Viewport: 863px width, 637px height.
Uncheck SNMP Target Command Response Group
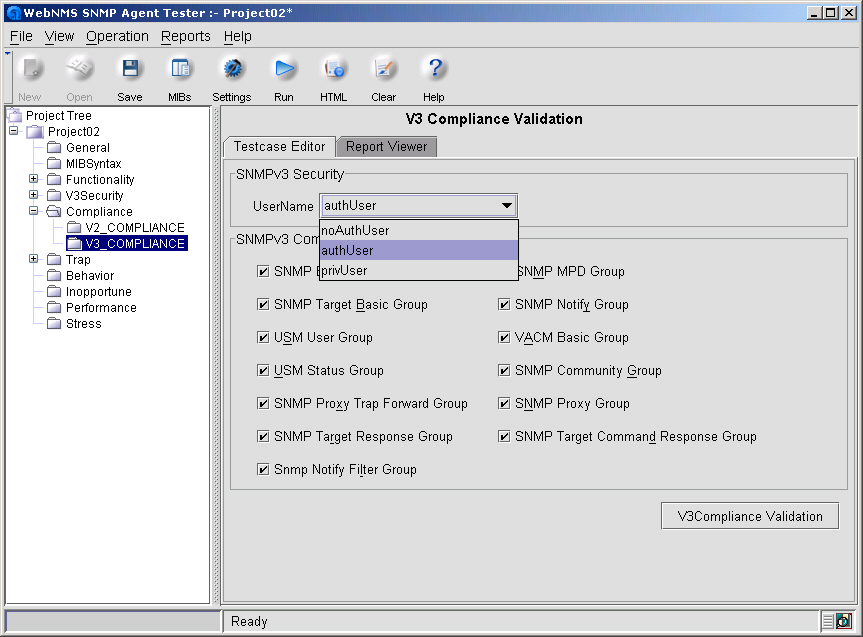[504, 437]
